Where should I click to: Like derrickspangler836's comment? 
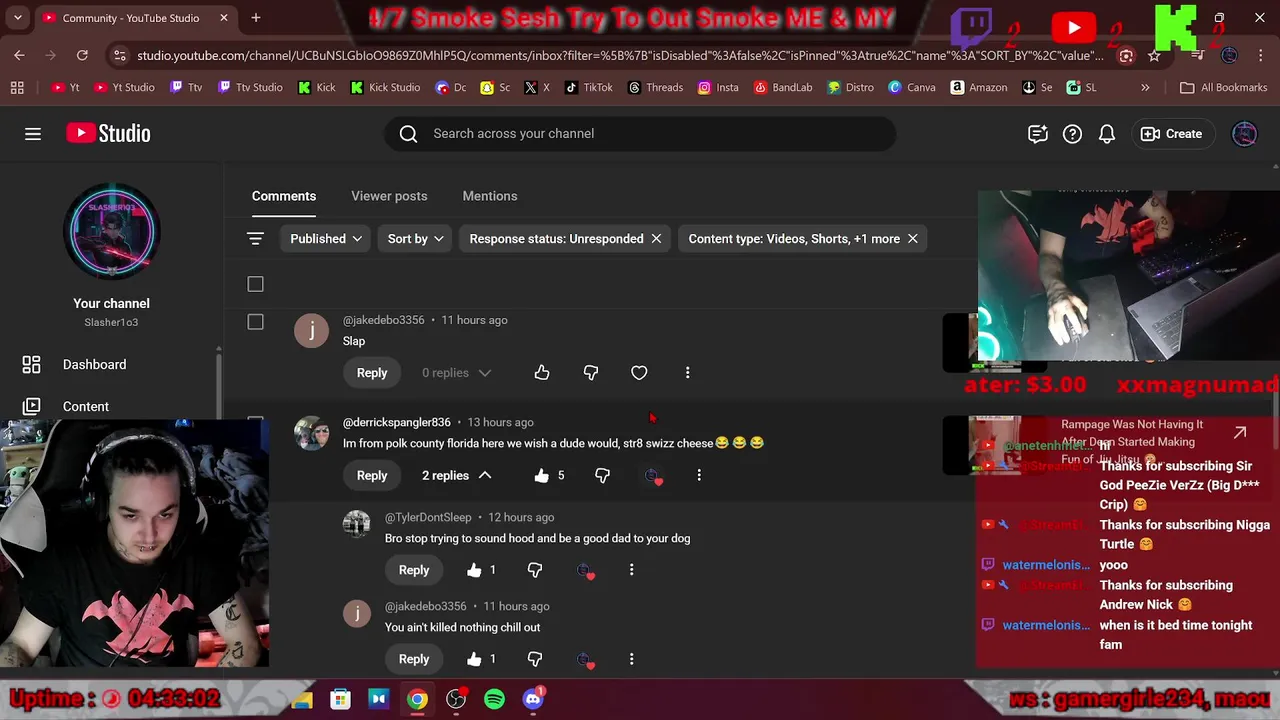[542, 476]
